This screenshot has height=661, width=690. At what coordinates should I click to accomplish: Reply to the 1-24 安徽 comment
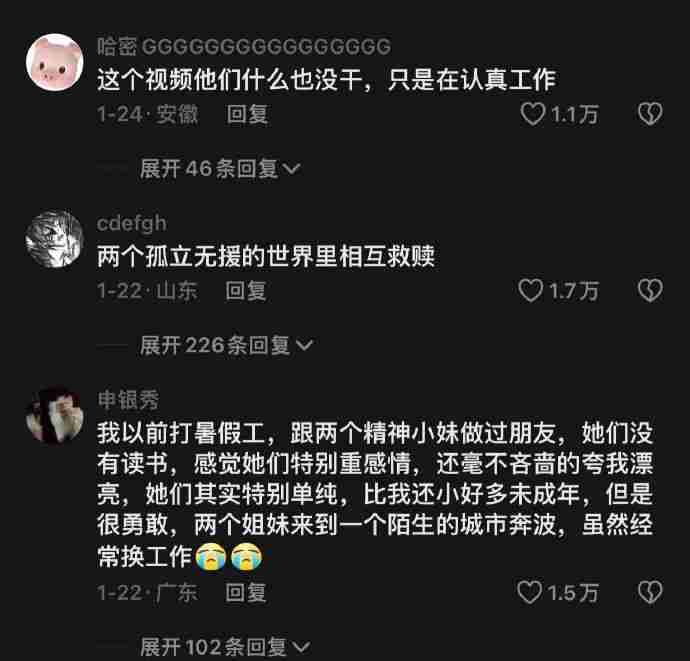247,114
